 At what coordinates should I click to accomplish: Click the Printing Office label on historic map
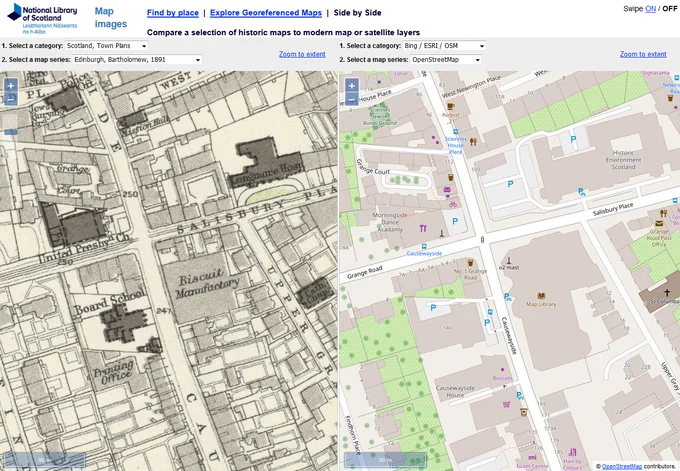click(x=114, y=372)
